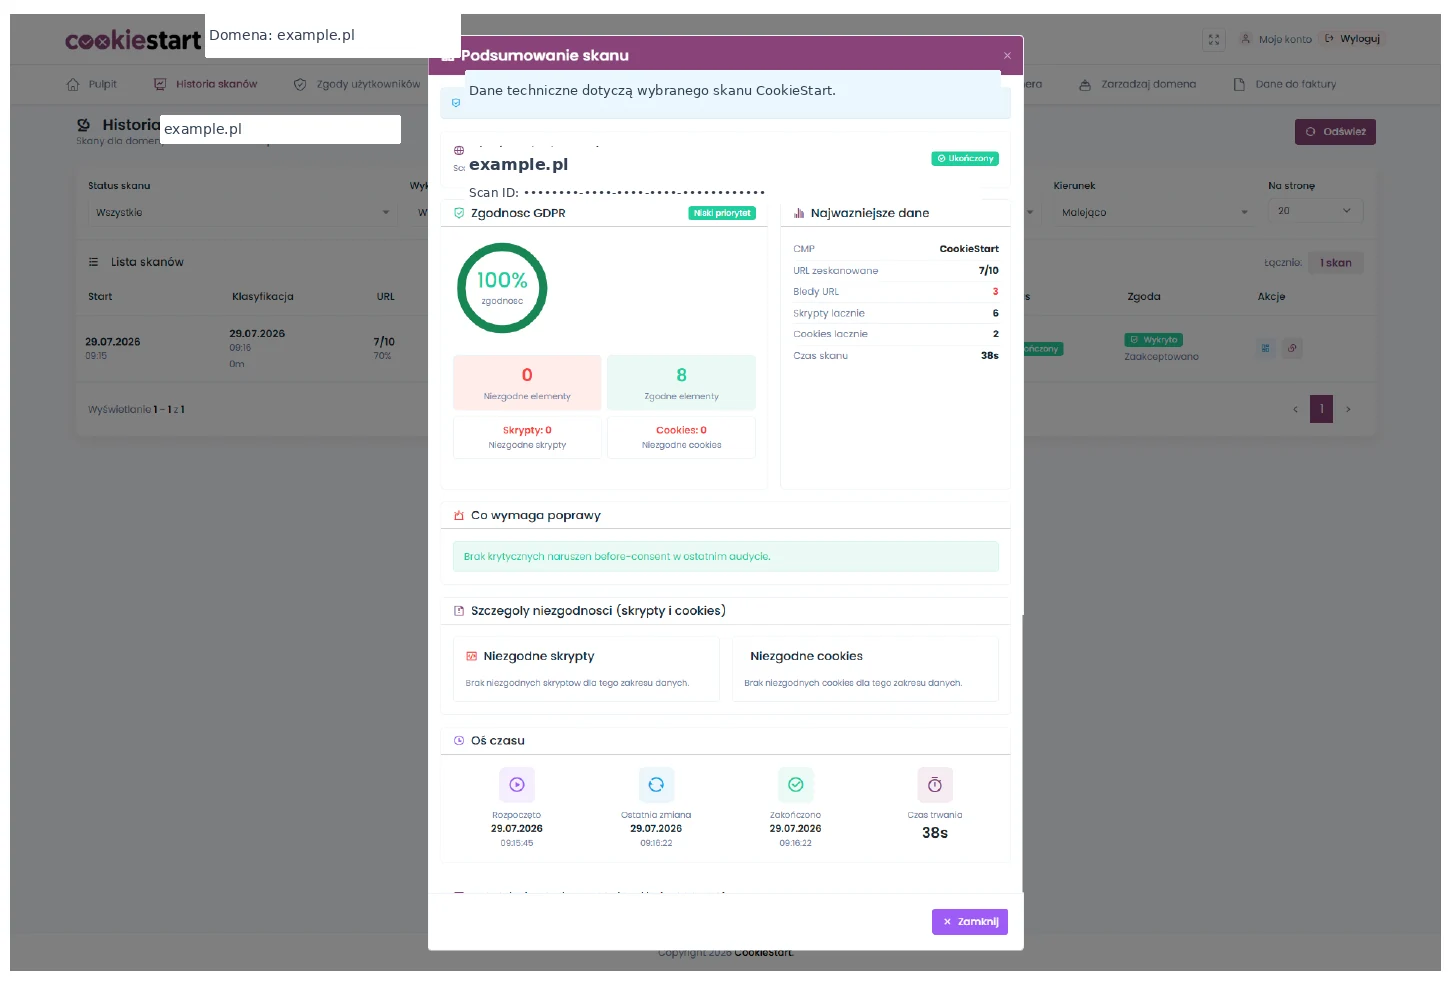This screenshot has height=995, width=1450.
Task: Expand the Status skanu Wszystkie dropdown
Action: point(242,212)
